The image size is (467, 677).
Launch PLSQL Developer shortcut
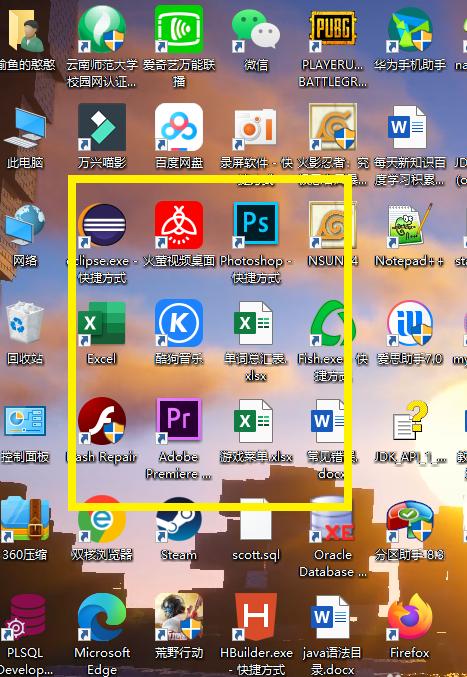tap(25, 617)
